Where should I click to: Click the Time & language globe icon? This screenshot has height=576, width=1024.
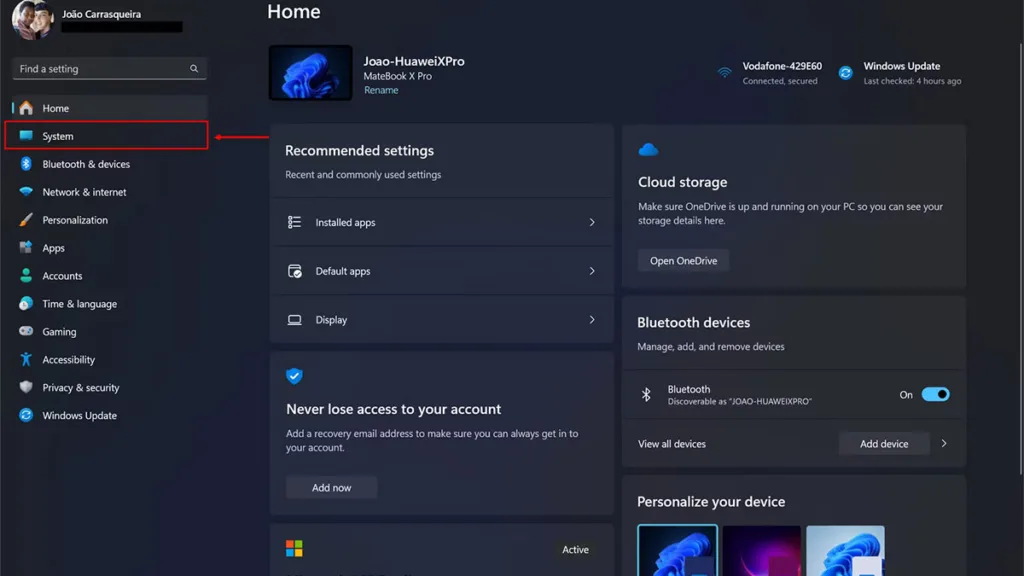coord(26,303)
